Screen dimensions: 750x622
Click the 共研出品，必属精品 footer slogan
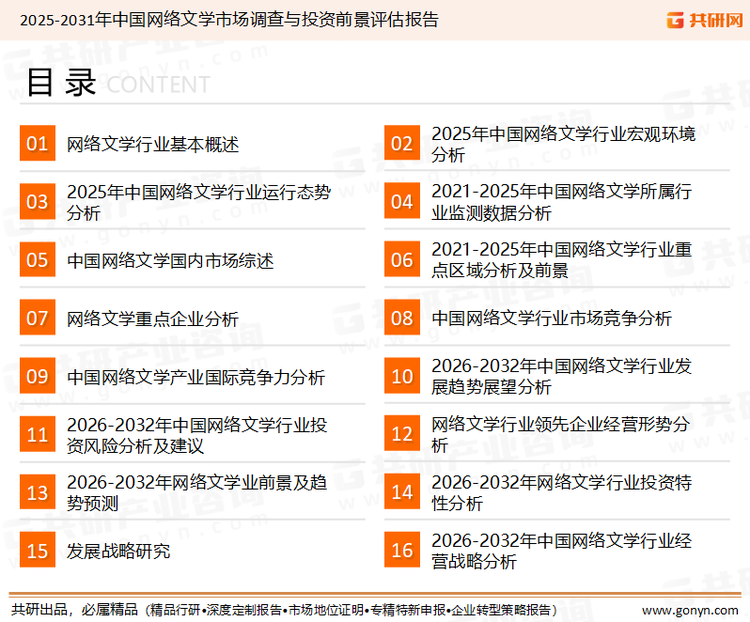pos(75,610)
